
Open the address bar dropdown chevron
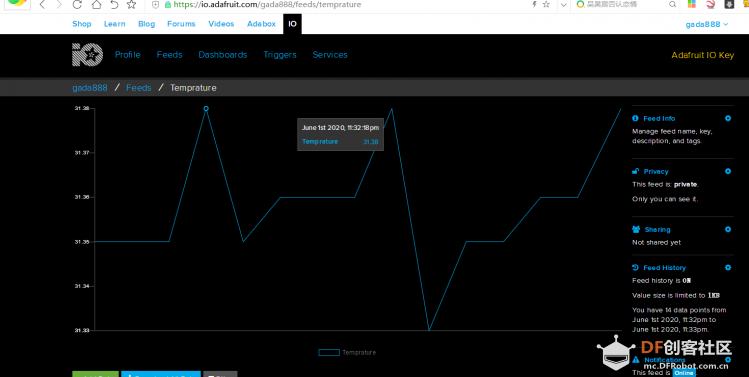pos(564,4)
